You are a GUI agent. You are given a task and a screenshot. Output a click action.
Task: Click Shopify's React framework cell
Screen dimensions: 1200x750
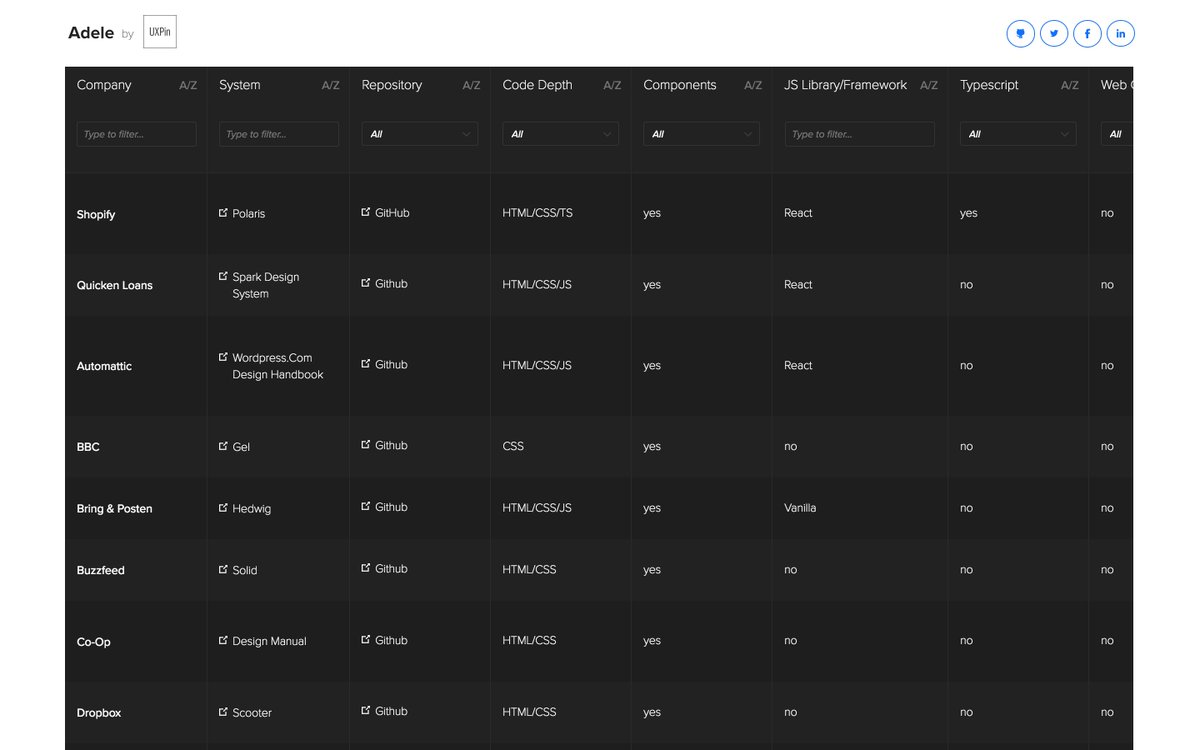798,213
